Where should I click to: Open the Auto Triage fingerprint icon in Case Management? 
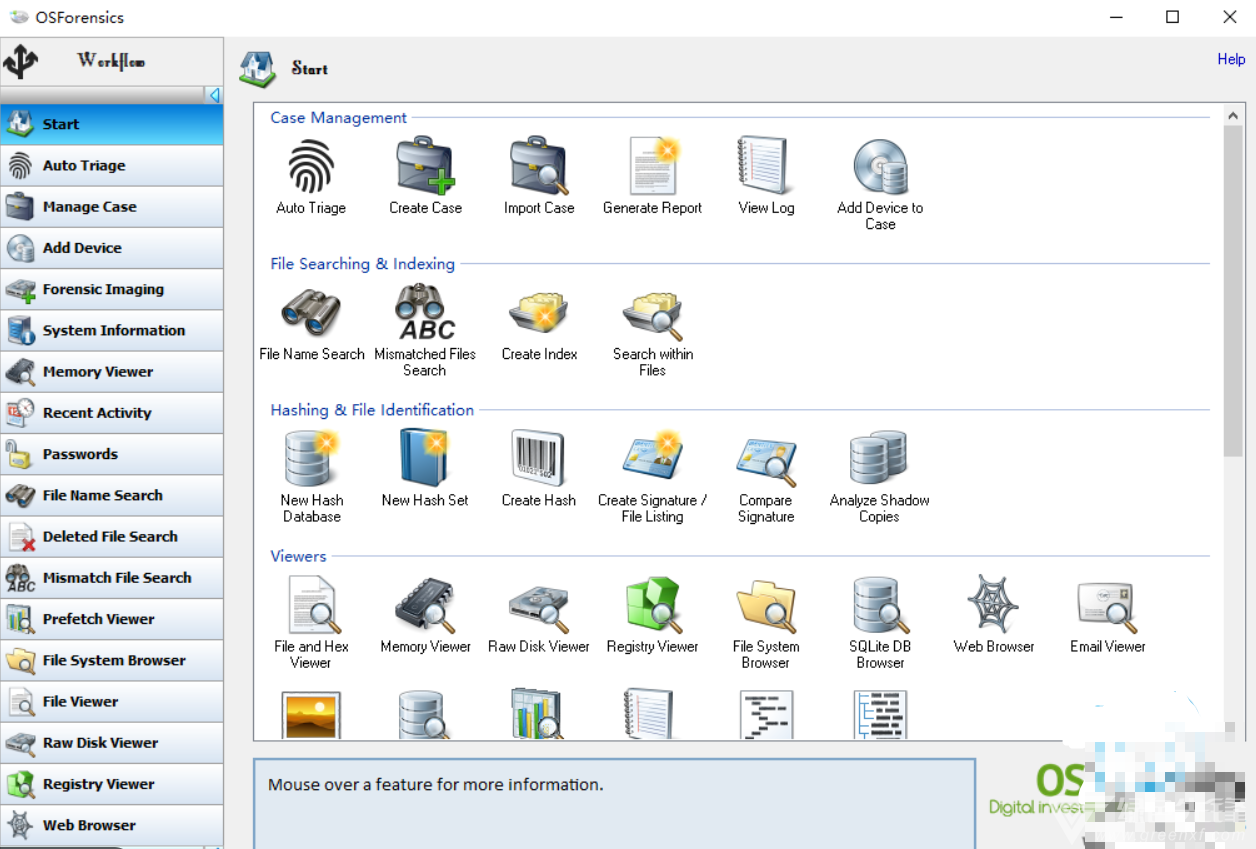[x=311, y=166]
